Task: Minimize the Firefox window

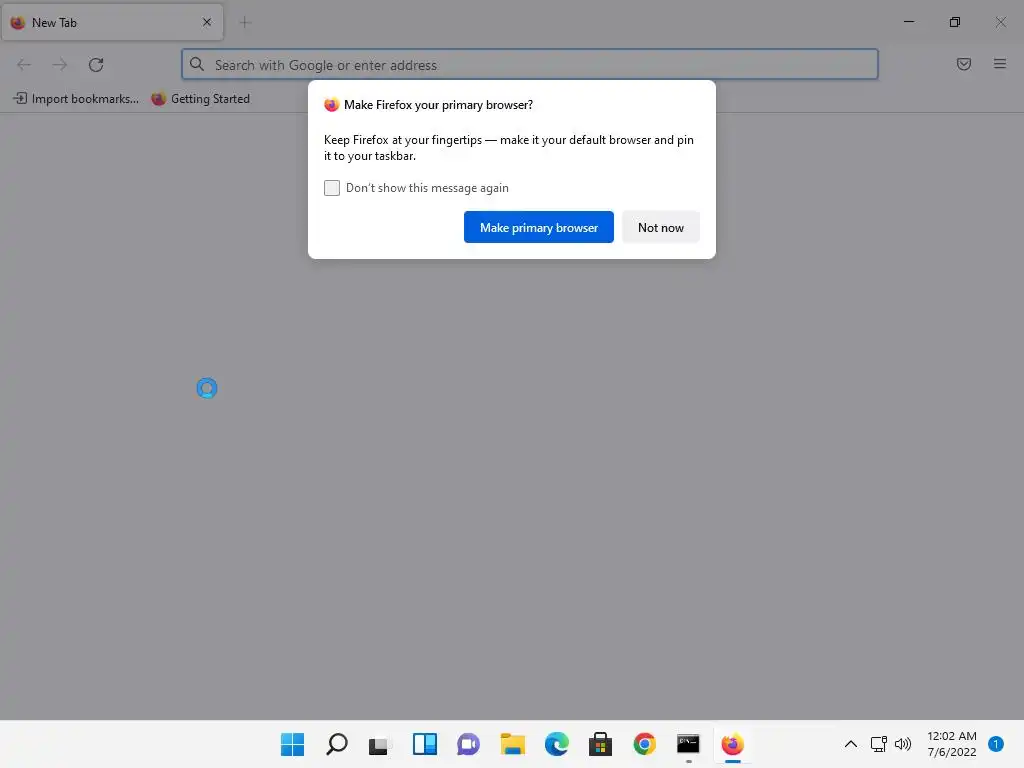Action: [908, 22]
